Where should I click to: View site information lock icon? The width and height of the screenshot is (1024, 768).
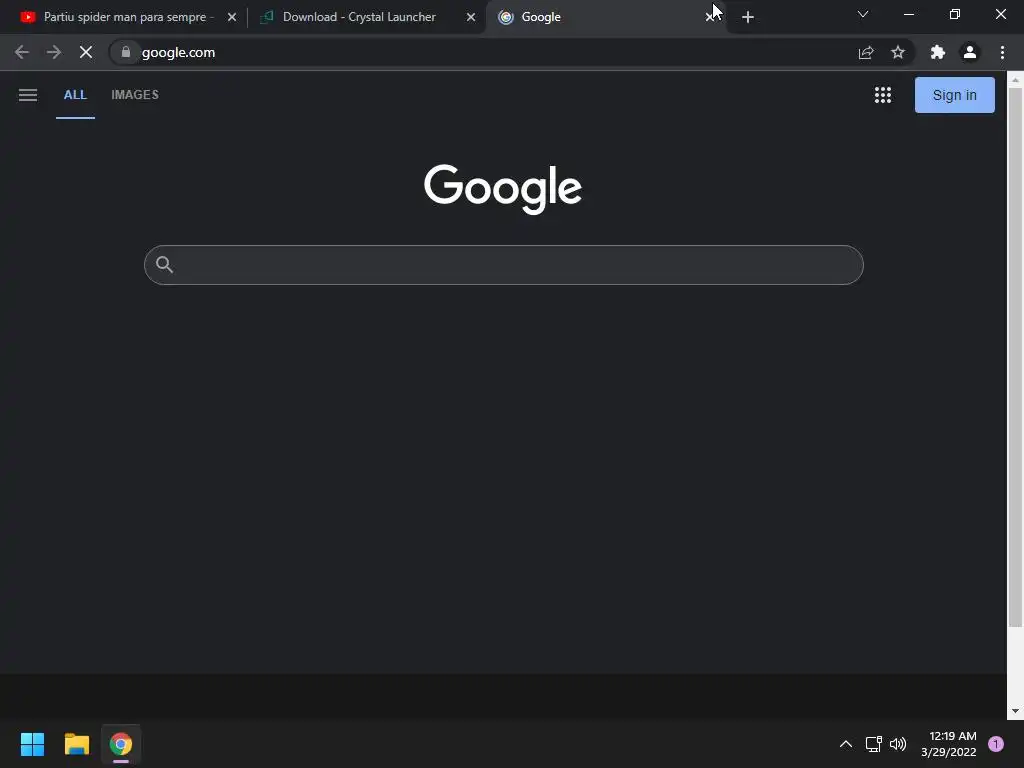[x=125, y=52]
